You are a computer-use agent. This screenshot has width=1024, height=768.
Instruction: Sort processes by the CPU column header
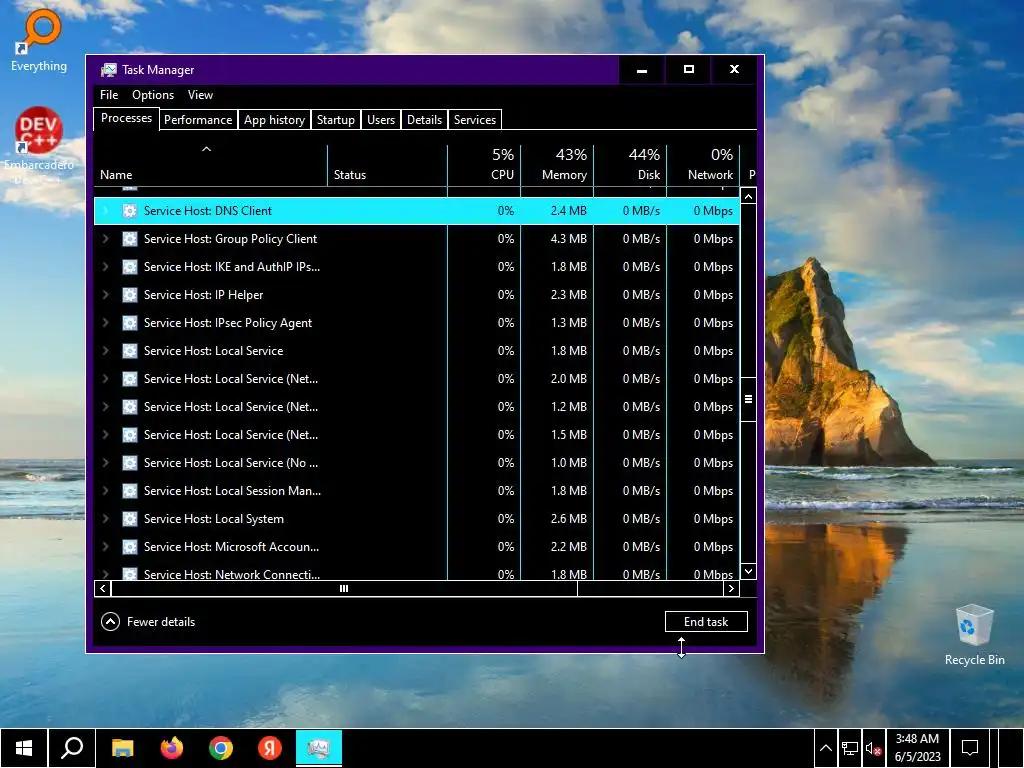click(484, 166)
